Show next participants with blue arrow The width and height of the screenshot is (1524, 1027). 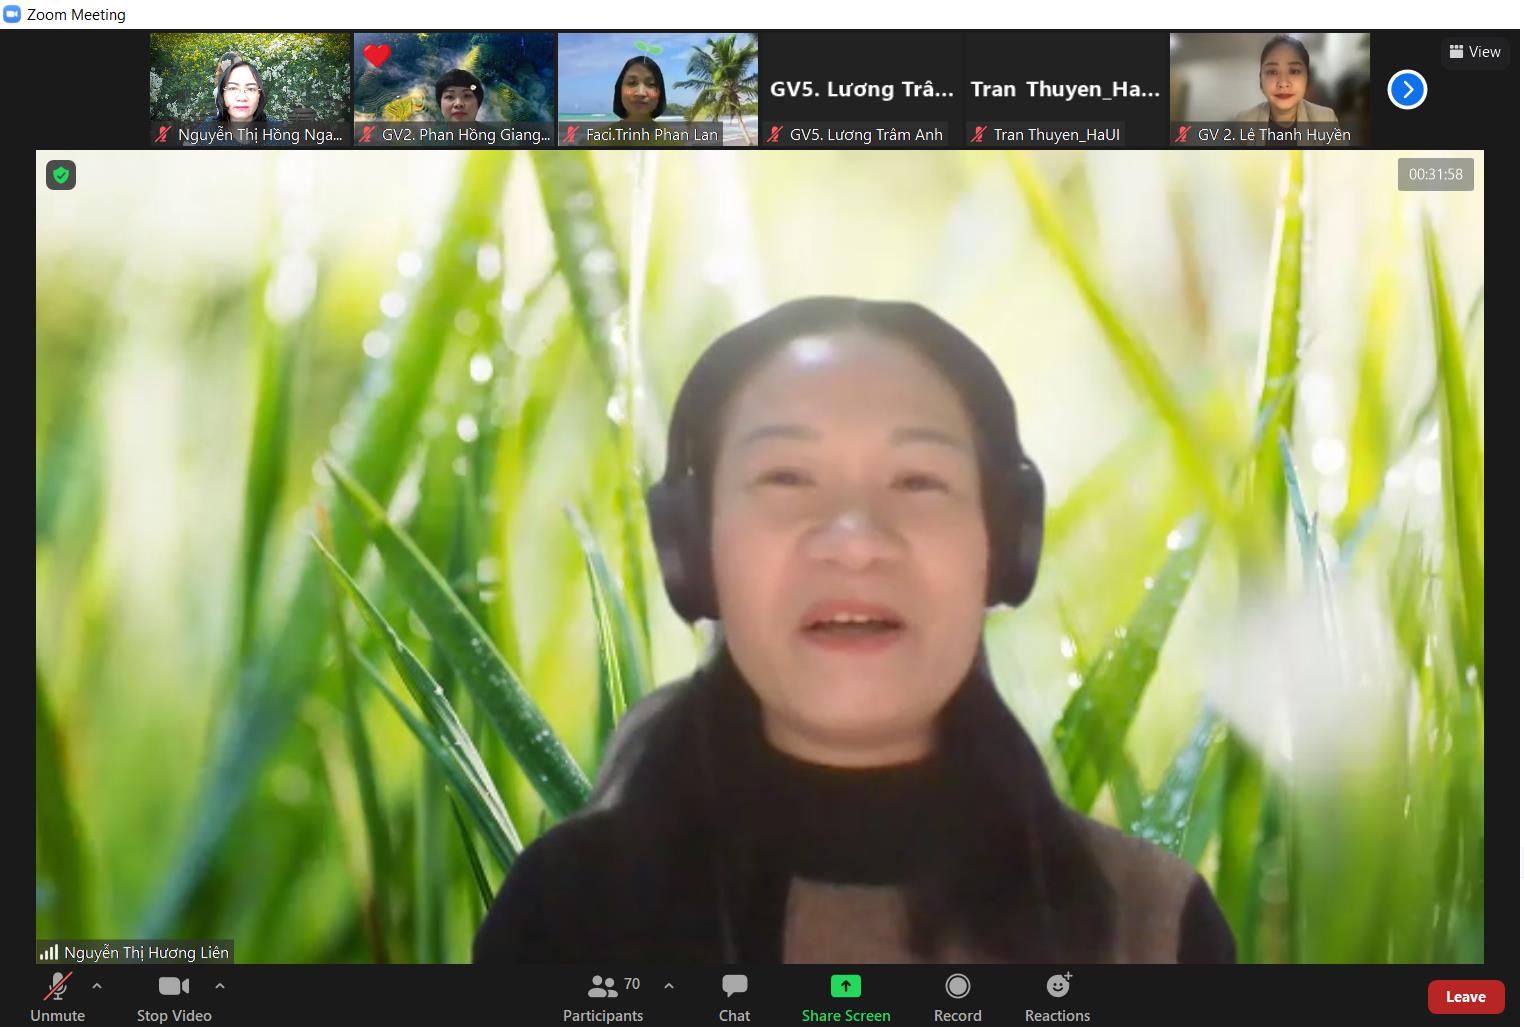(1407, 90)
